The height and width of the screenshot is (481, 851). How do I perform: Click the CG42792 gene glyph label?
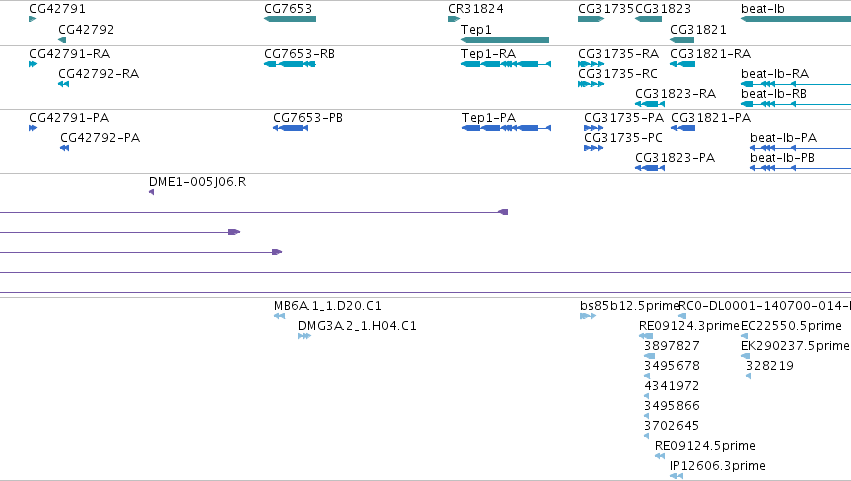click(86, 29)
